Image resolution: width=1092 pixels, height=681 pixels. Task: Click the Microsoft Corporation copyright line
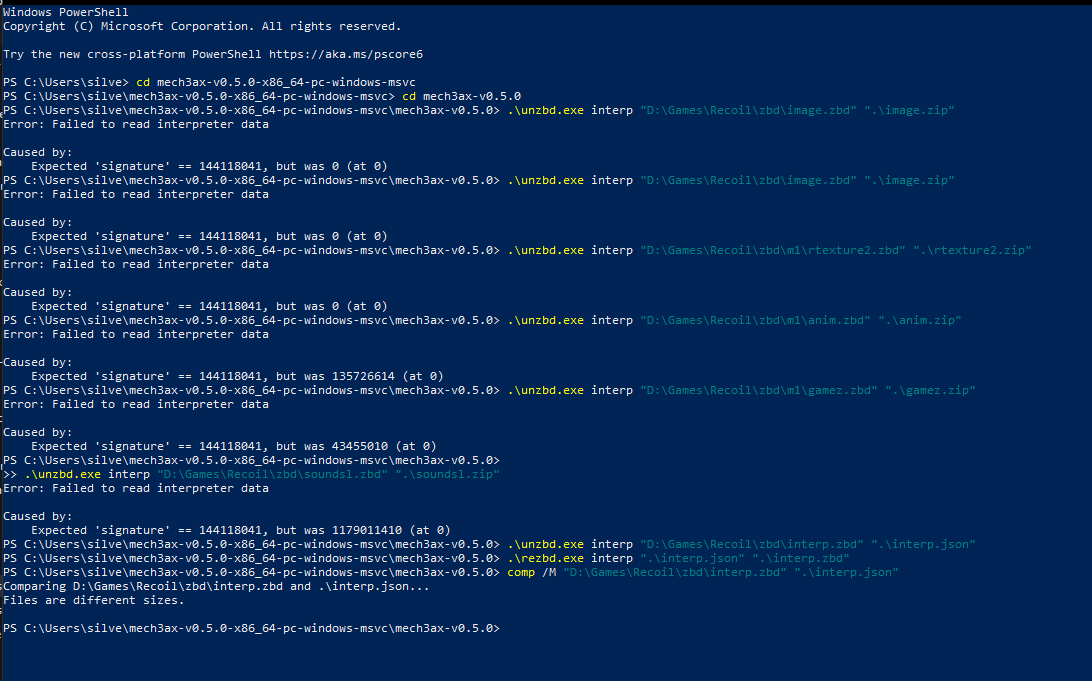tap(202, 26)
